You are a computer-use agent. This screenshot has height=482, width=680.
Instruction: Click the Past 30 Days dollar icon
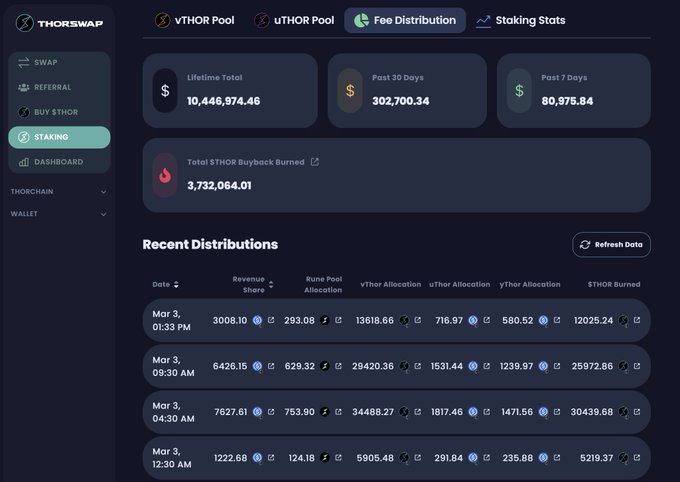coord(349,90)
